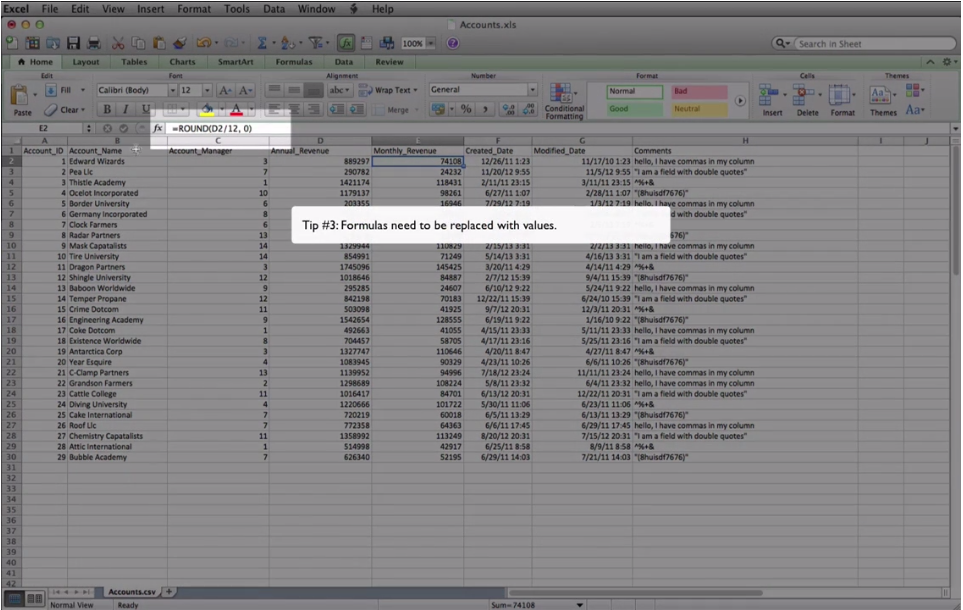Click the Decrease Font Size icon
963x610 pixels.
tap(245, 90)
